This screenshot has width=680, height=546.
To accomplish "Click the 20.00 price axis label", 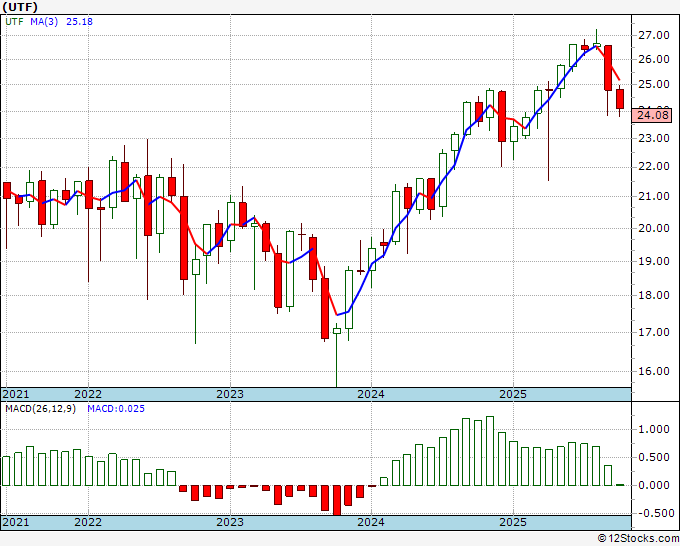I will (654, 228).
